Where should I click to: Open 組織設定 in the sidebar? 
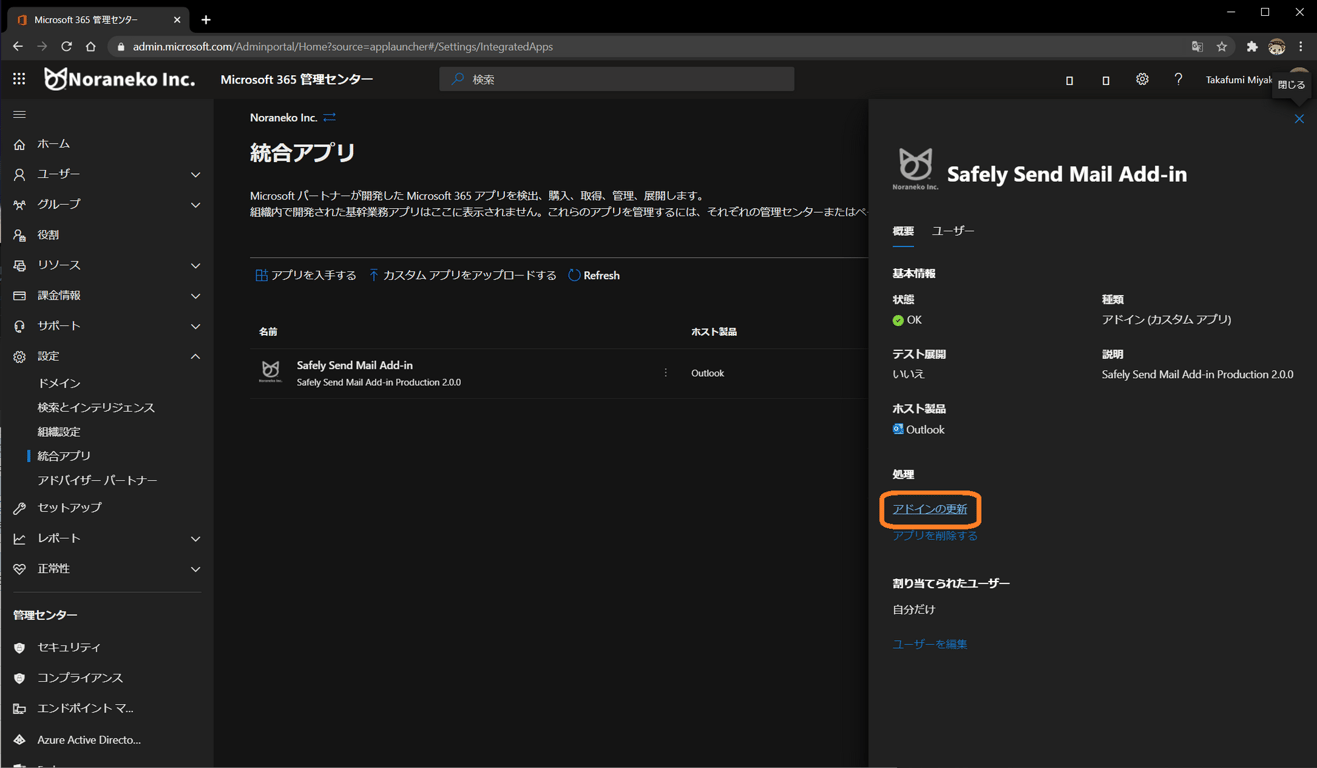pyautogui.click(x=59, y=432)
